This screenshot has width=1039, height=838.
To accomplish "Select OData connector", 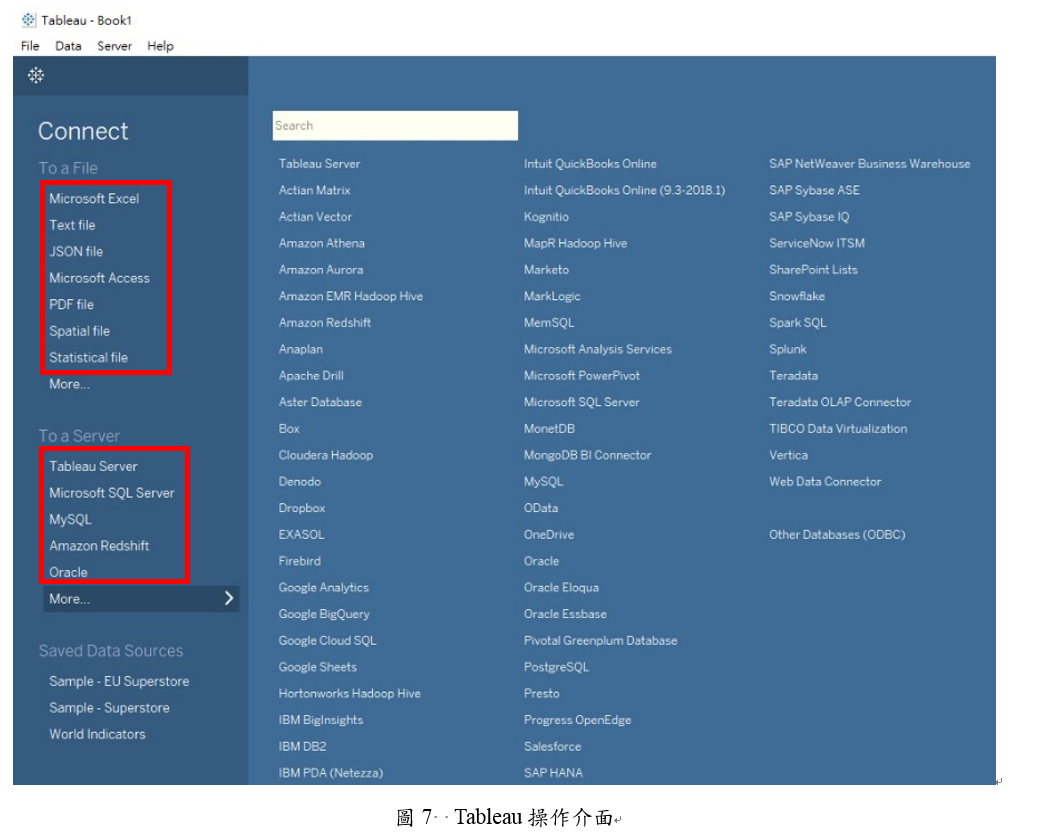I will [x=541, y=508].
